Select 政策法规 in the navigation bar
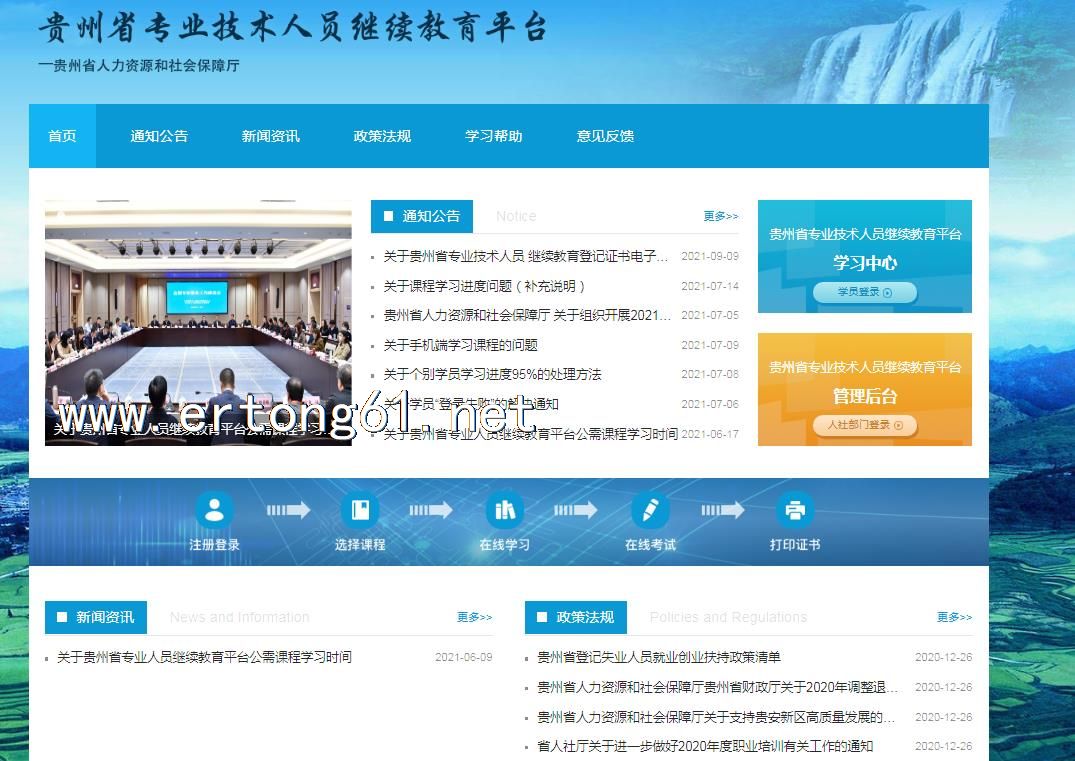The image size is (1075, 761). [382, 136]
